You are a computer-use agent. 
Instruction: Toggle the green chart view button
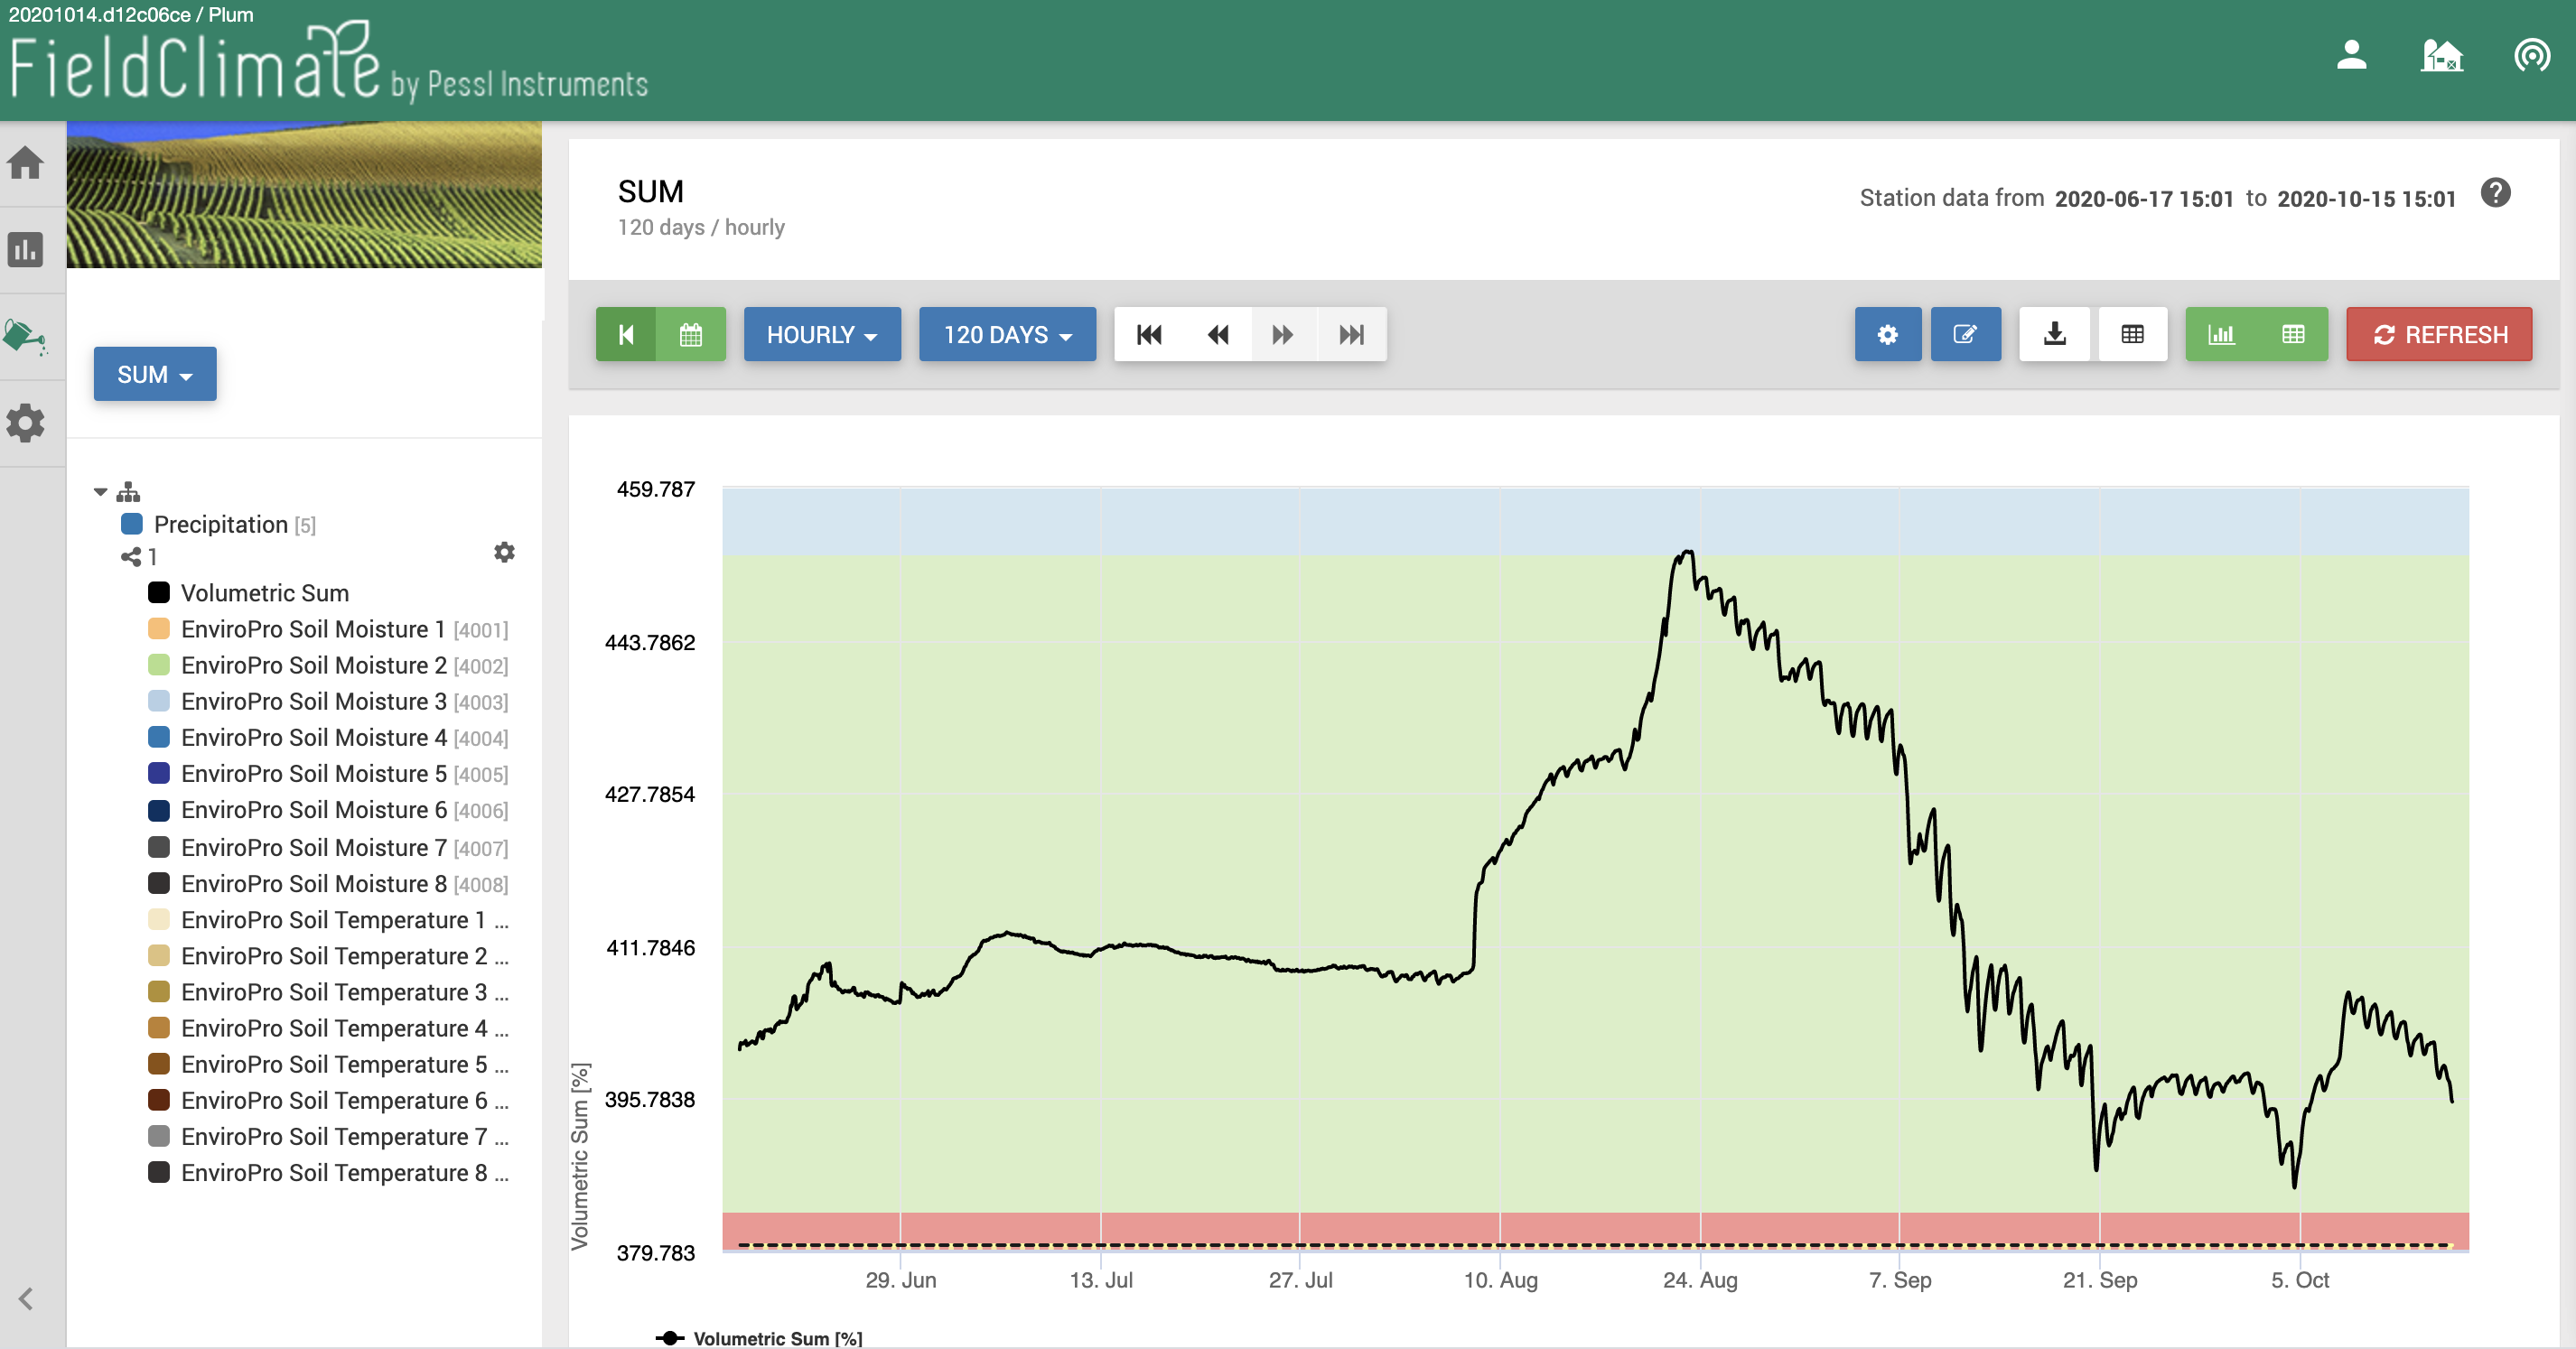(x=2221, y=334)
